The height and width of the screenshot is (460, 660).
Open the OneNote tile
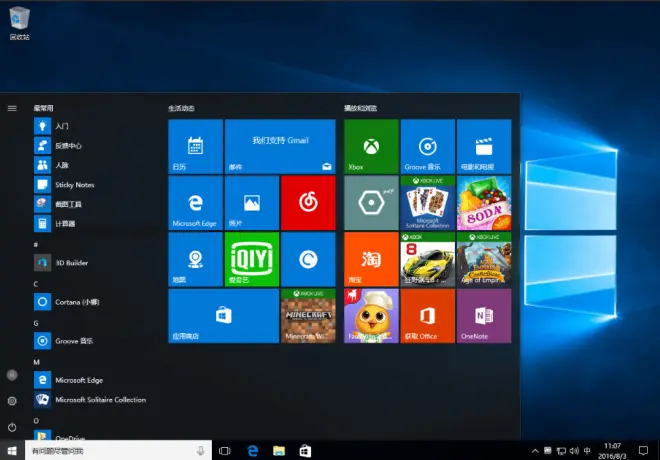484,316
